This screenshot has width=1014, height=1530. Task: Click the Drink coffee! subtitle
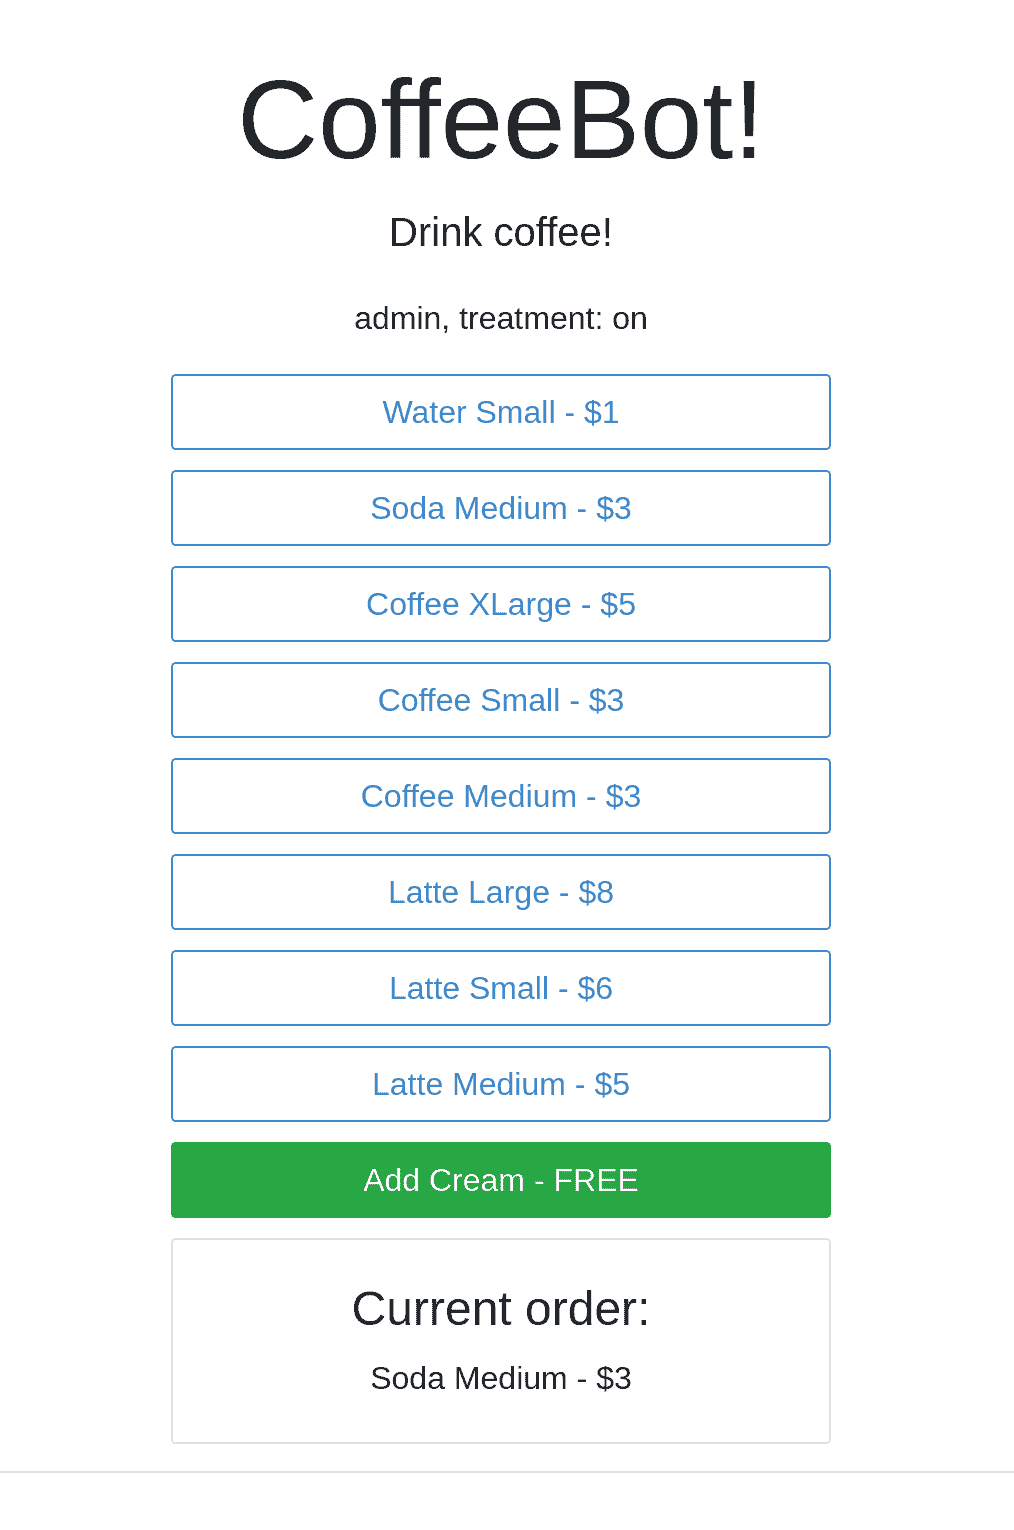point(501,232)
